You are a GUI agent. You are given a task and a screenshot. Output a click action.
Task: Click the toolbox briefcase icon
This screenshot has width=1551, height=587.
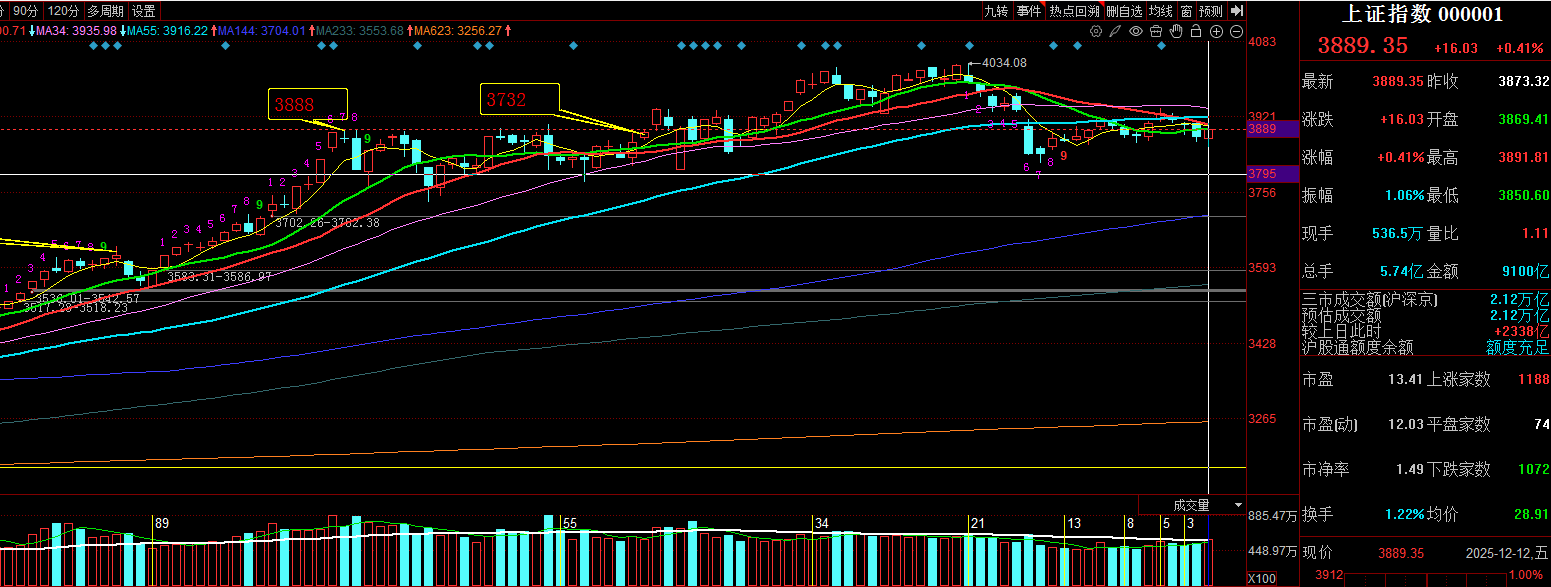tap(1156, 32)
